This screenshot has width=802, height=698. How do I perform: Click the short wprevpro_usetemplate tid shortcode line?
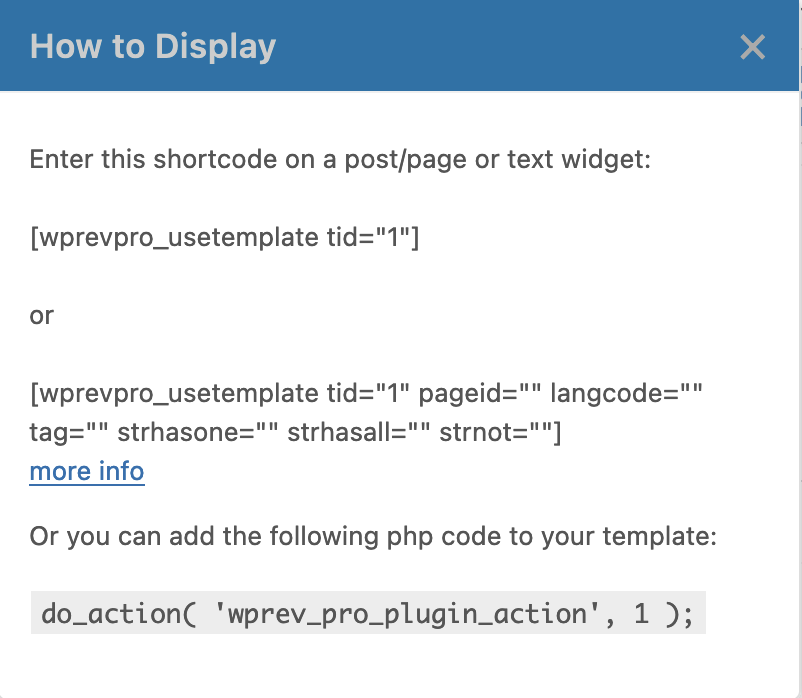tap(225, 237)
